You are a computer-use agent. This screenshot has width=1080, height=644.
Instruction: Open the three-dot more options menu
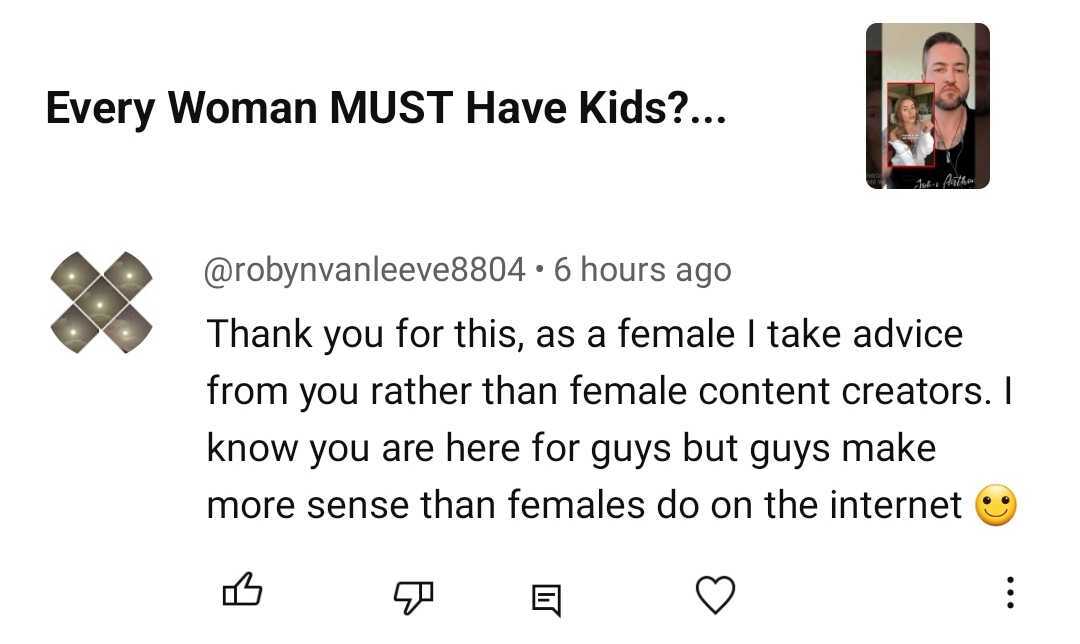click(1010, 593)
